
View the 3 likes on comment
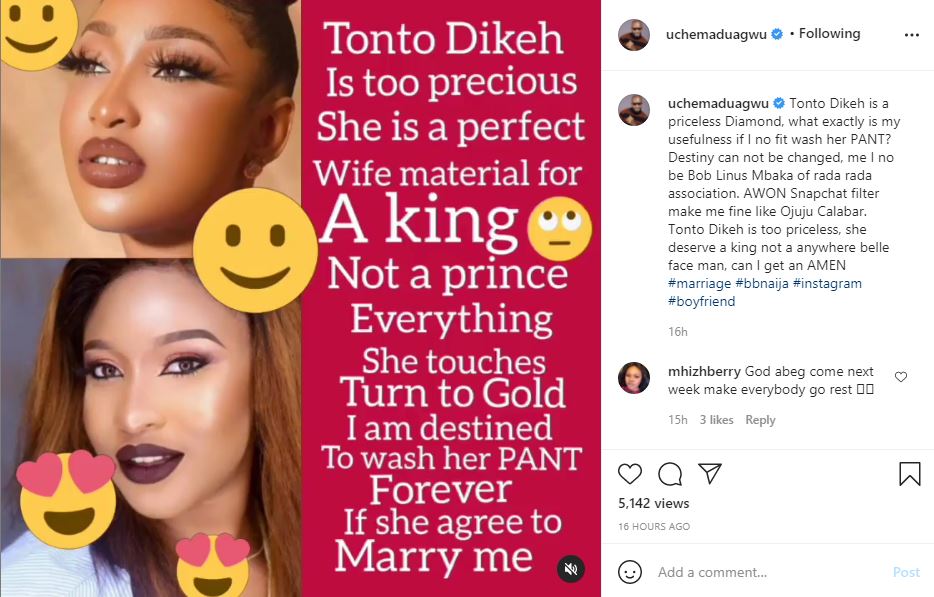[x=717, y=420]
